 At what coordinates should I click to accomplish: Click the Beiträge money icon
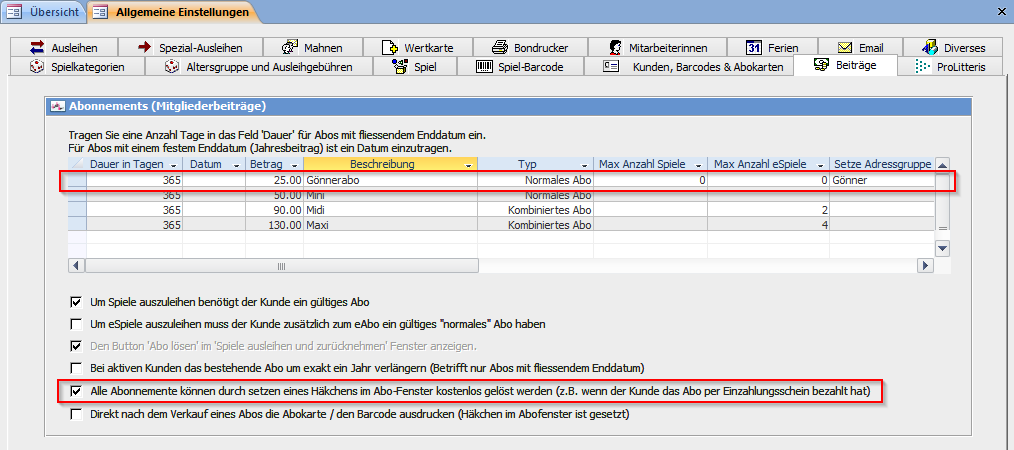[821, 65]
